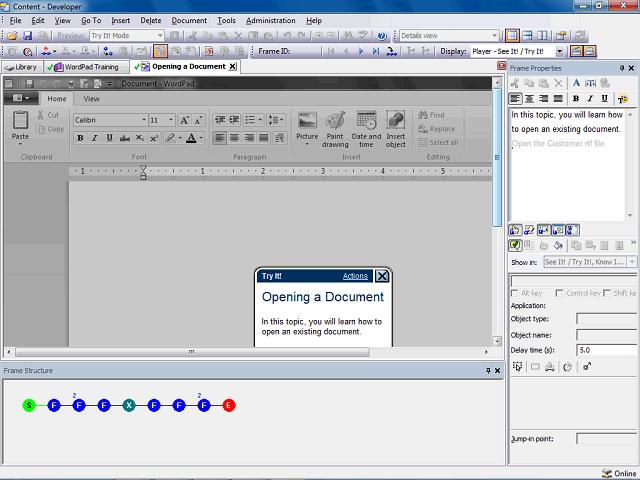The width and height of the screenshot is (640, 480).
Task: Open the Administration menu
Action: click(x=270, y=20)
